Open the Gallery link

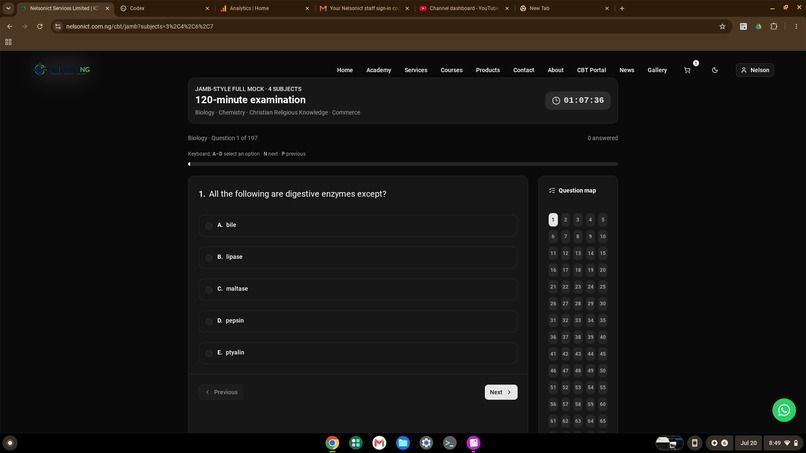click(657, 70)
